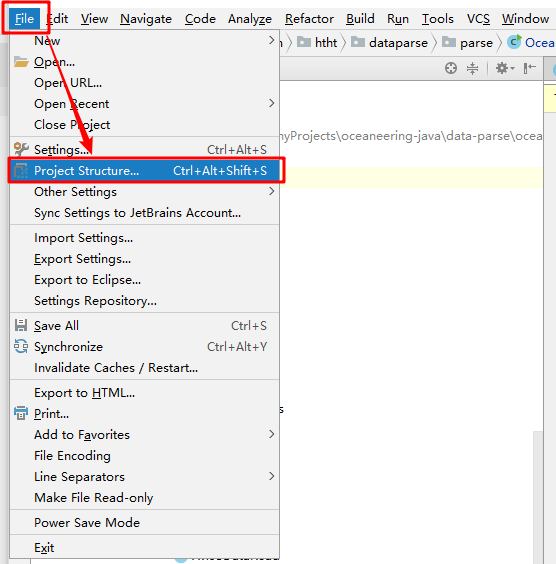Open the Run menu
556x564 pixels.
click(x=398, y=19)
